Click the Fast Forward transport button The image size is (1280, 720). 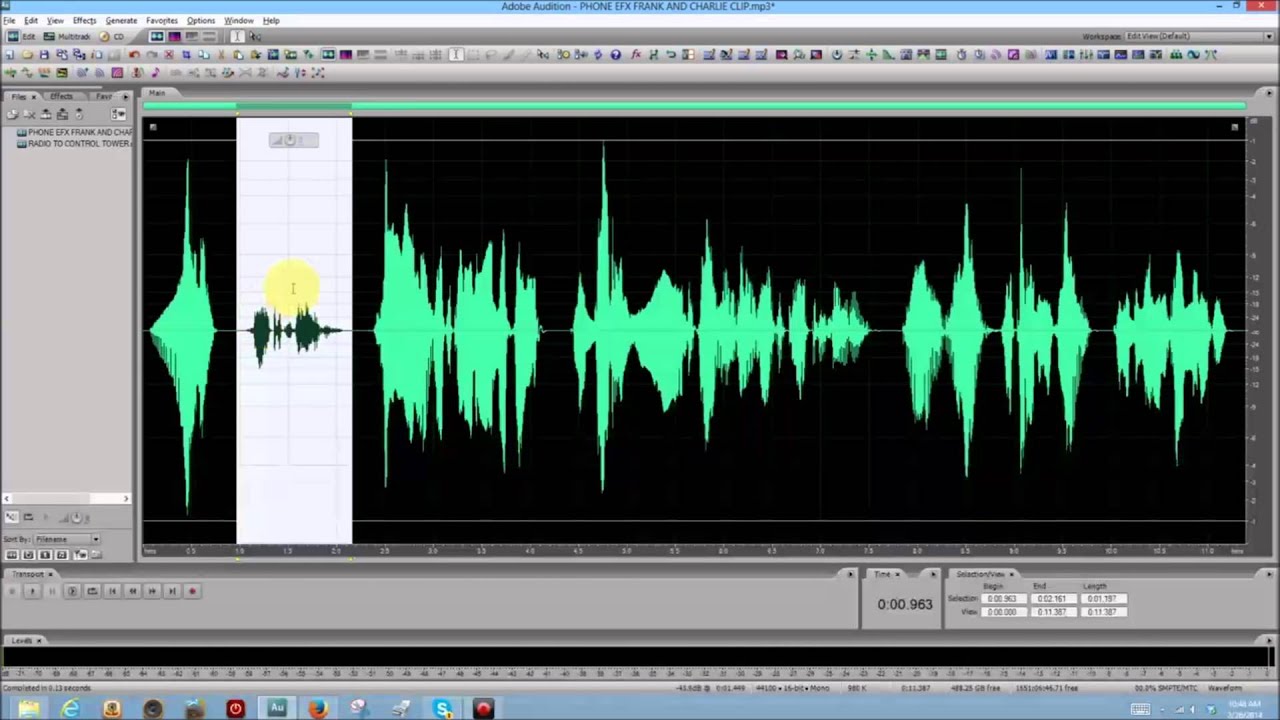[152, 591]
